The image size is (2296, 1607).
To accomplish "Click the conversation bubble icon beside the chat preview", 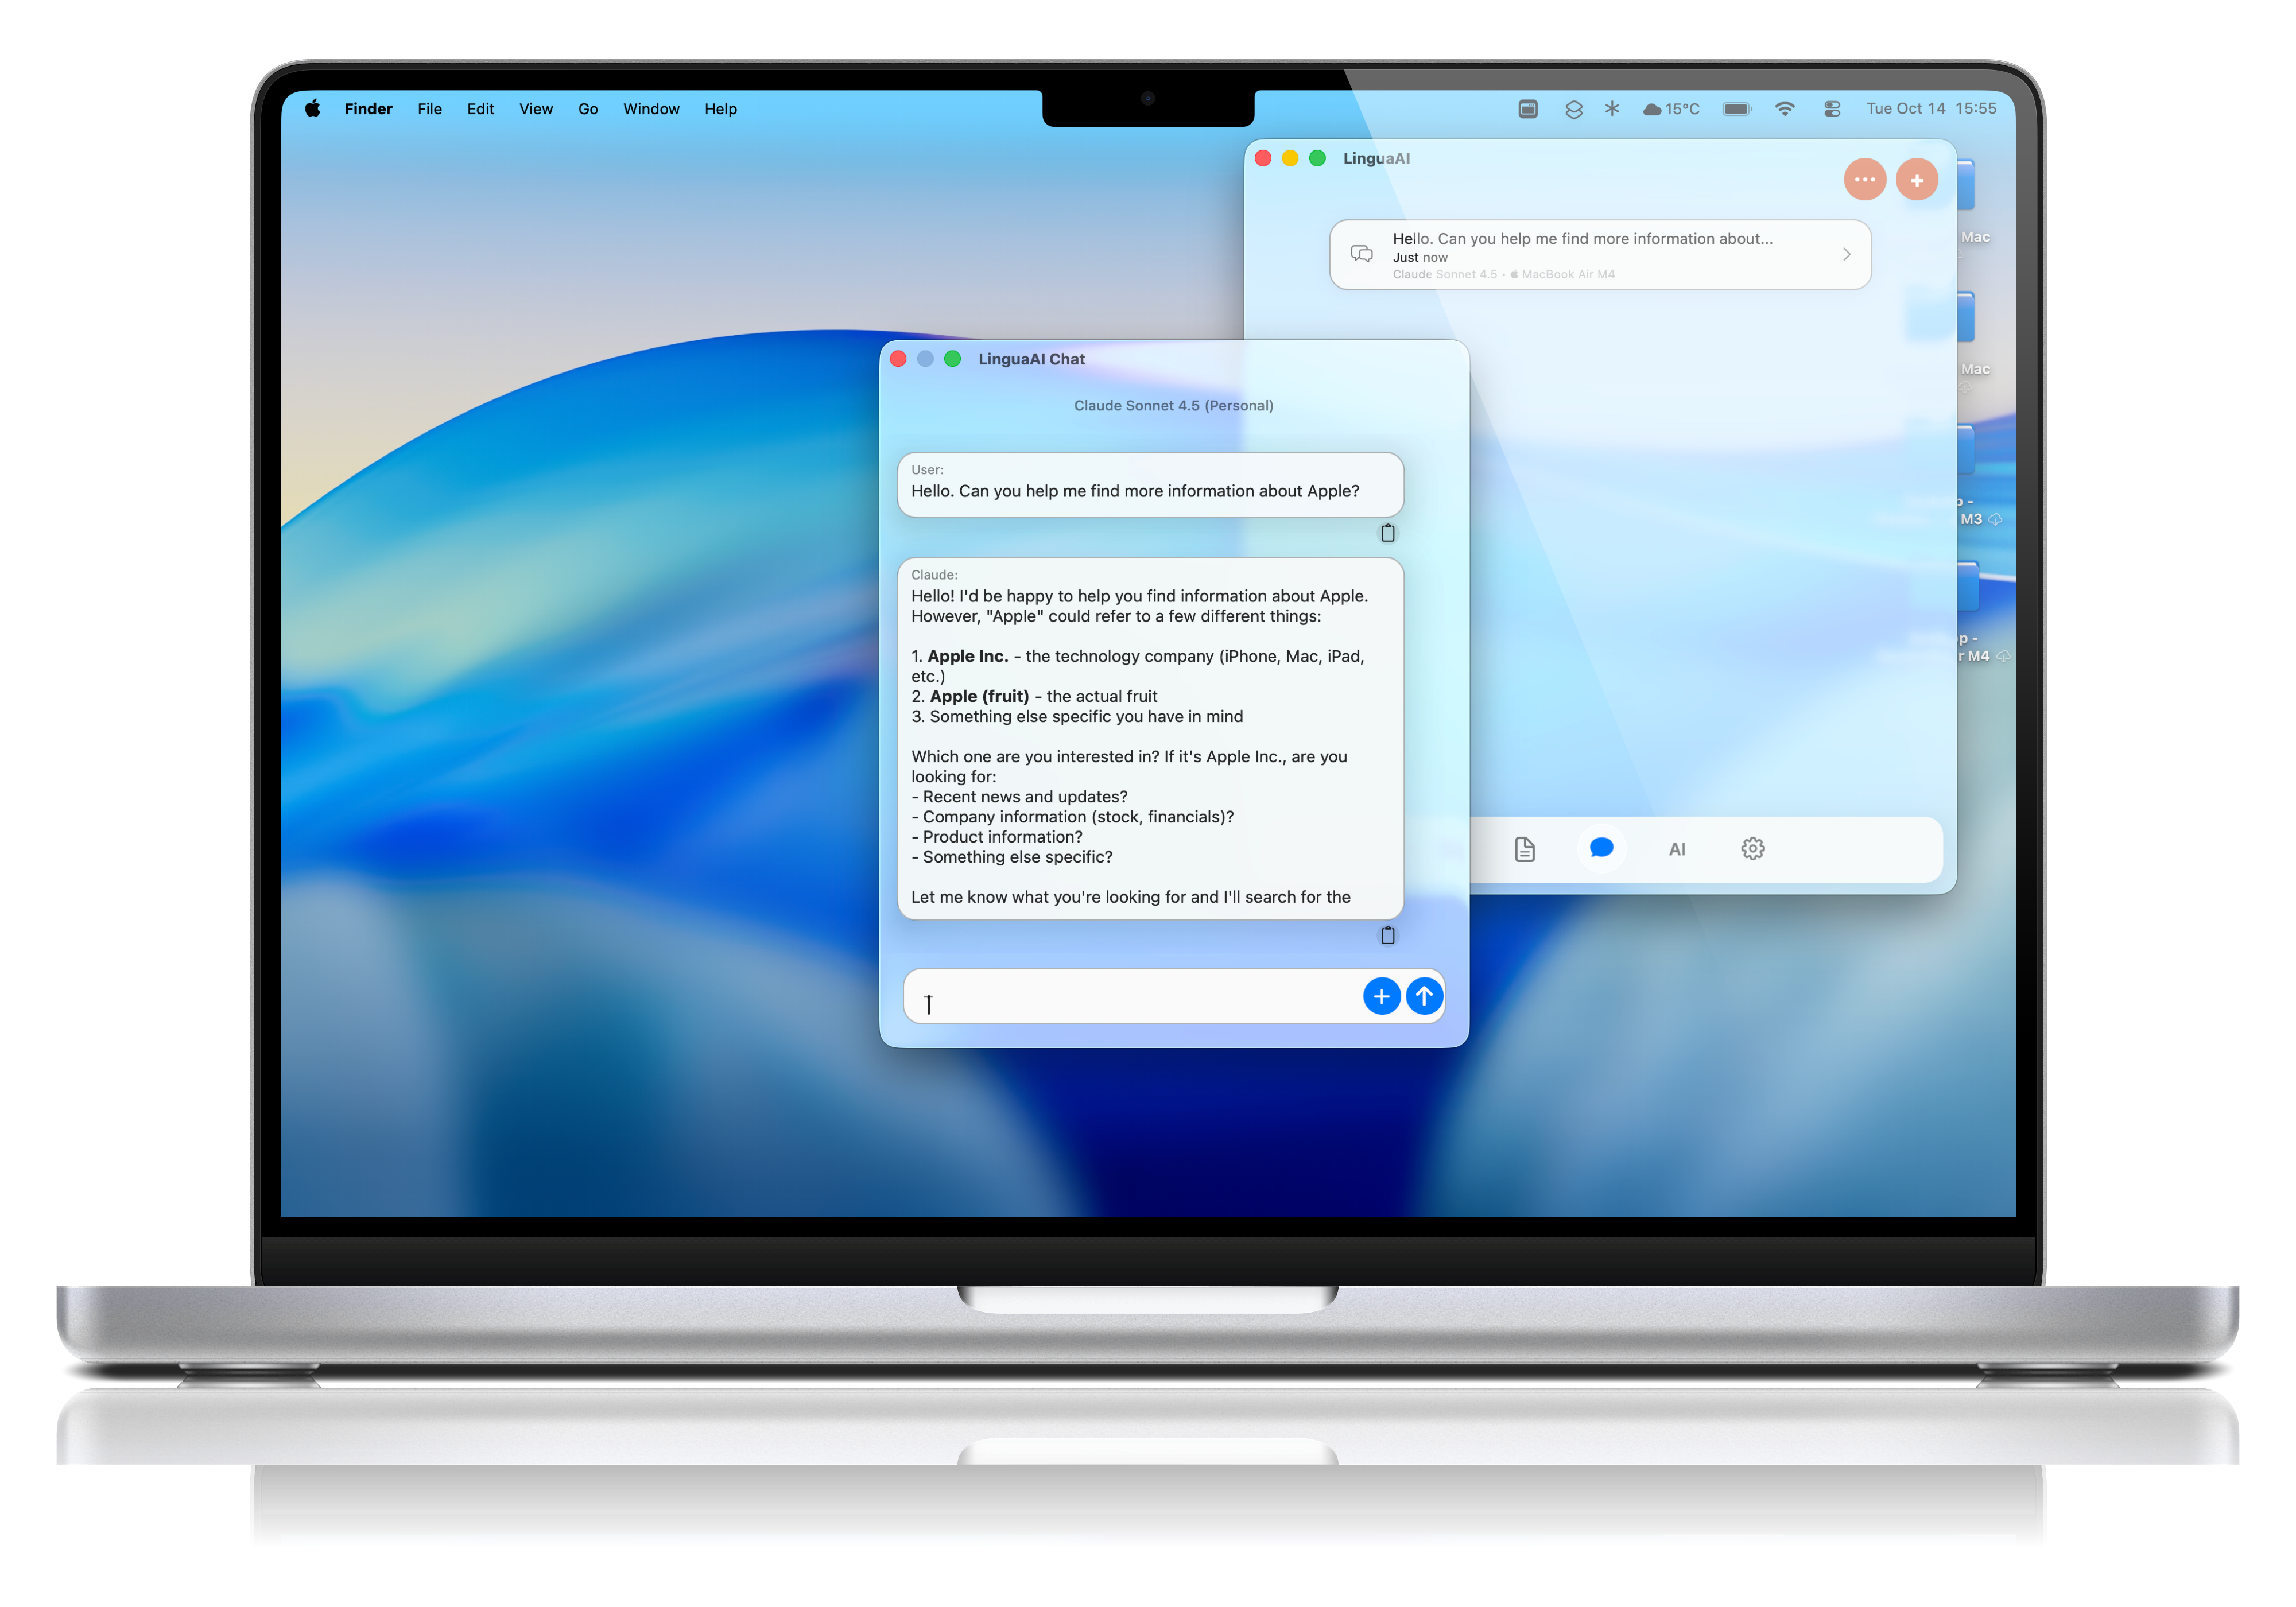I will [1361, 254].
